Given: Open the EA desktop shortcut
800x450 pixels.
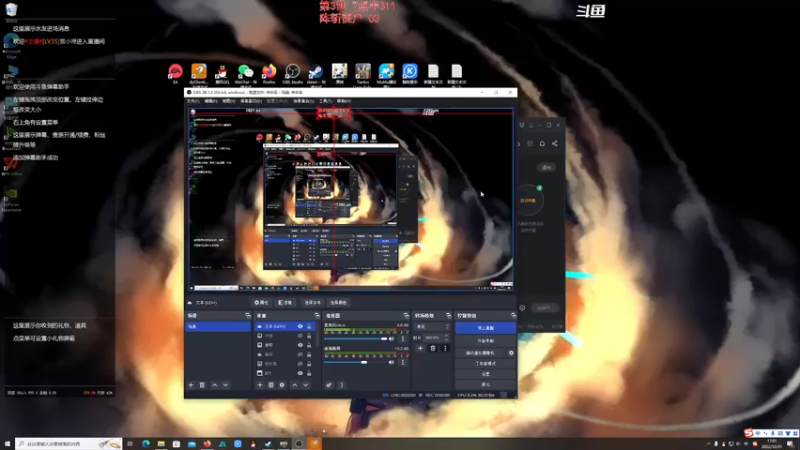Looking at the screenshot, I should click(176, 72).
